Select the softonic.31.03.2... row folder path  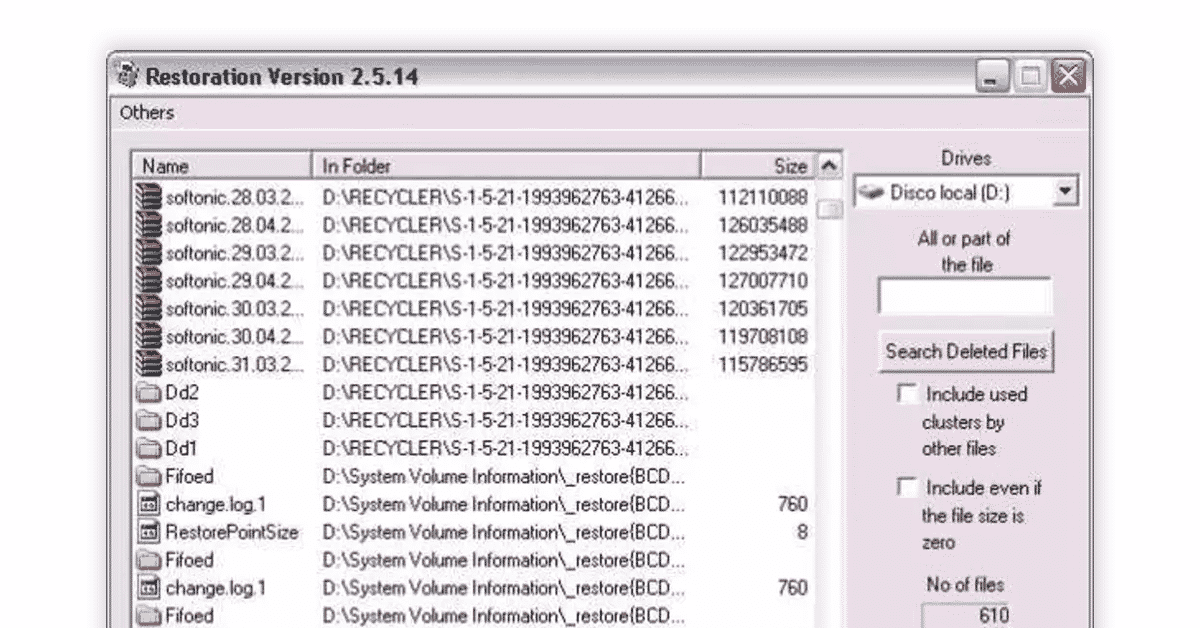pos(505,365)
